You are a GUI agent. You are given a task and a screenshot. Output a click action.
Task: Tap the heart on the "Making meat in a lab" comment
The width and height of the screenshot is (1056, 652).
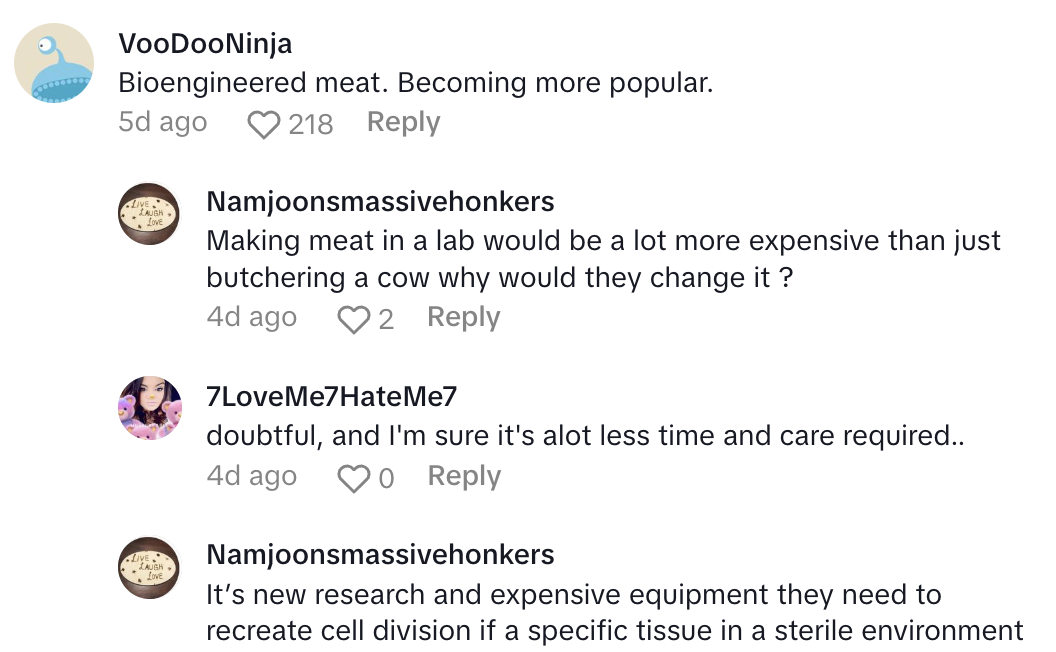pyautogui.click(x=353, y=319)
